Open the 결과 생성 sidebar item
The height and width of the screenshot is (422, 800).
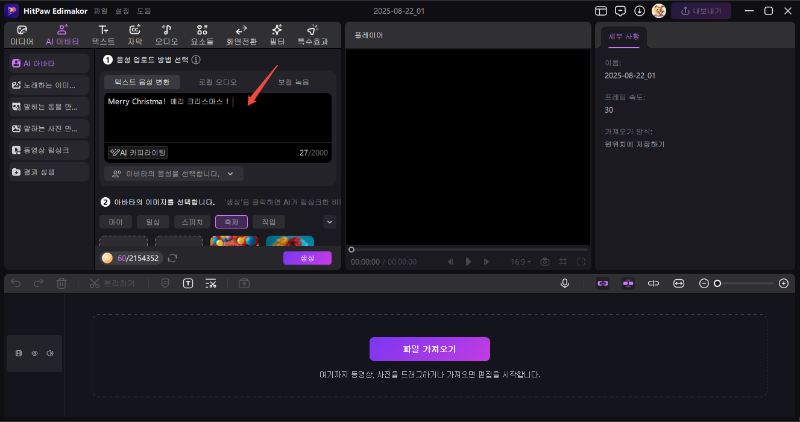coord(49,172)
